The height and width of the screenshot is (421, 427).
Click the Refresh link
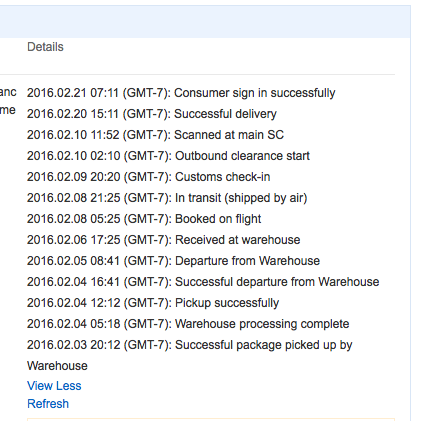[48, 404]
